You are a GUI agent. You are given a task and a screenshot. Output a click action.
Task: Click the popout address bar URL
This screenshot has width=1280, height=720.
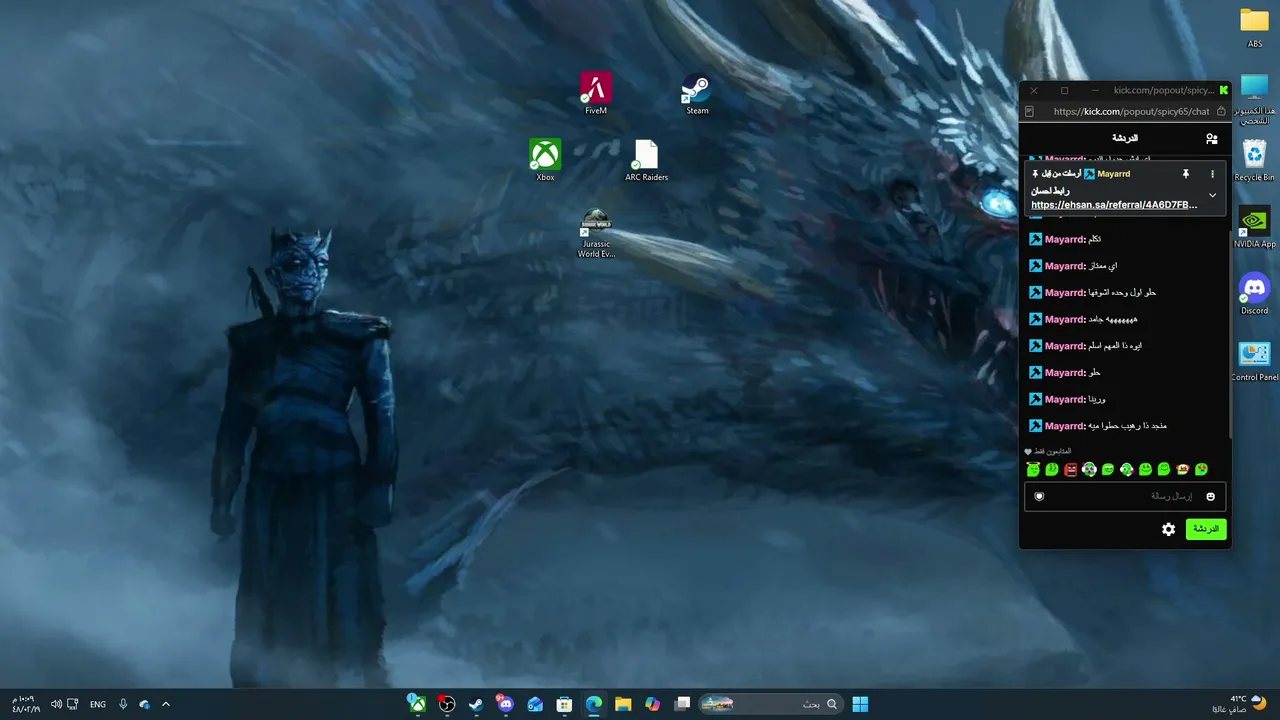1131,112
